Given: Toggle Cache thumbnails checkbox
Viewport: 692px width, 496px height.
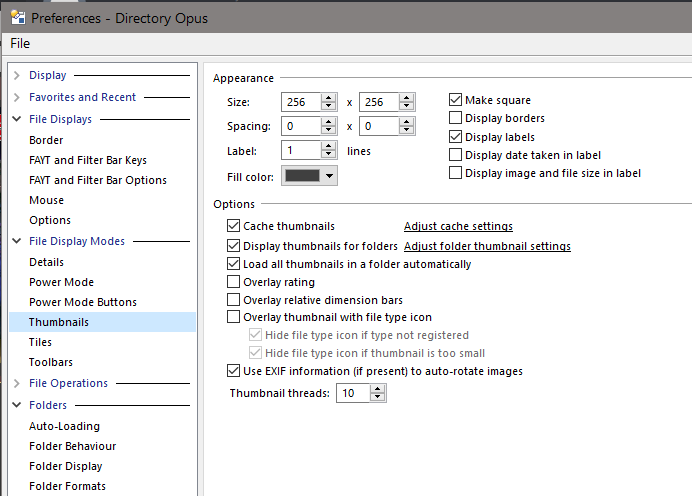Looking at the screenshot, I should [235, 227].
